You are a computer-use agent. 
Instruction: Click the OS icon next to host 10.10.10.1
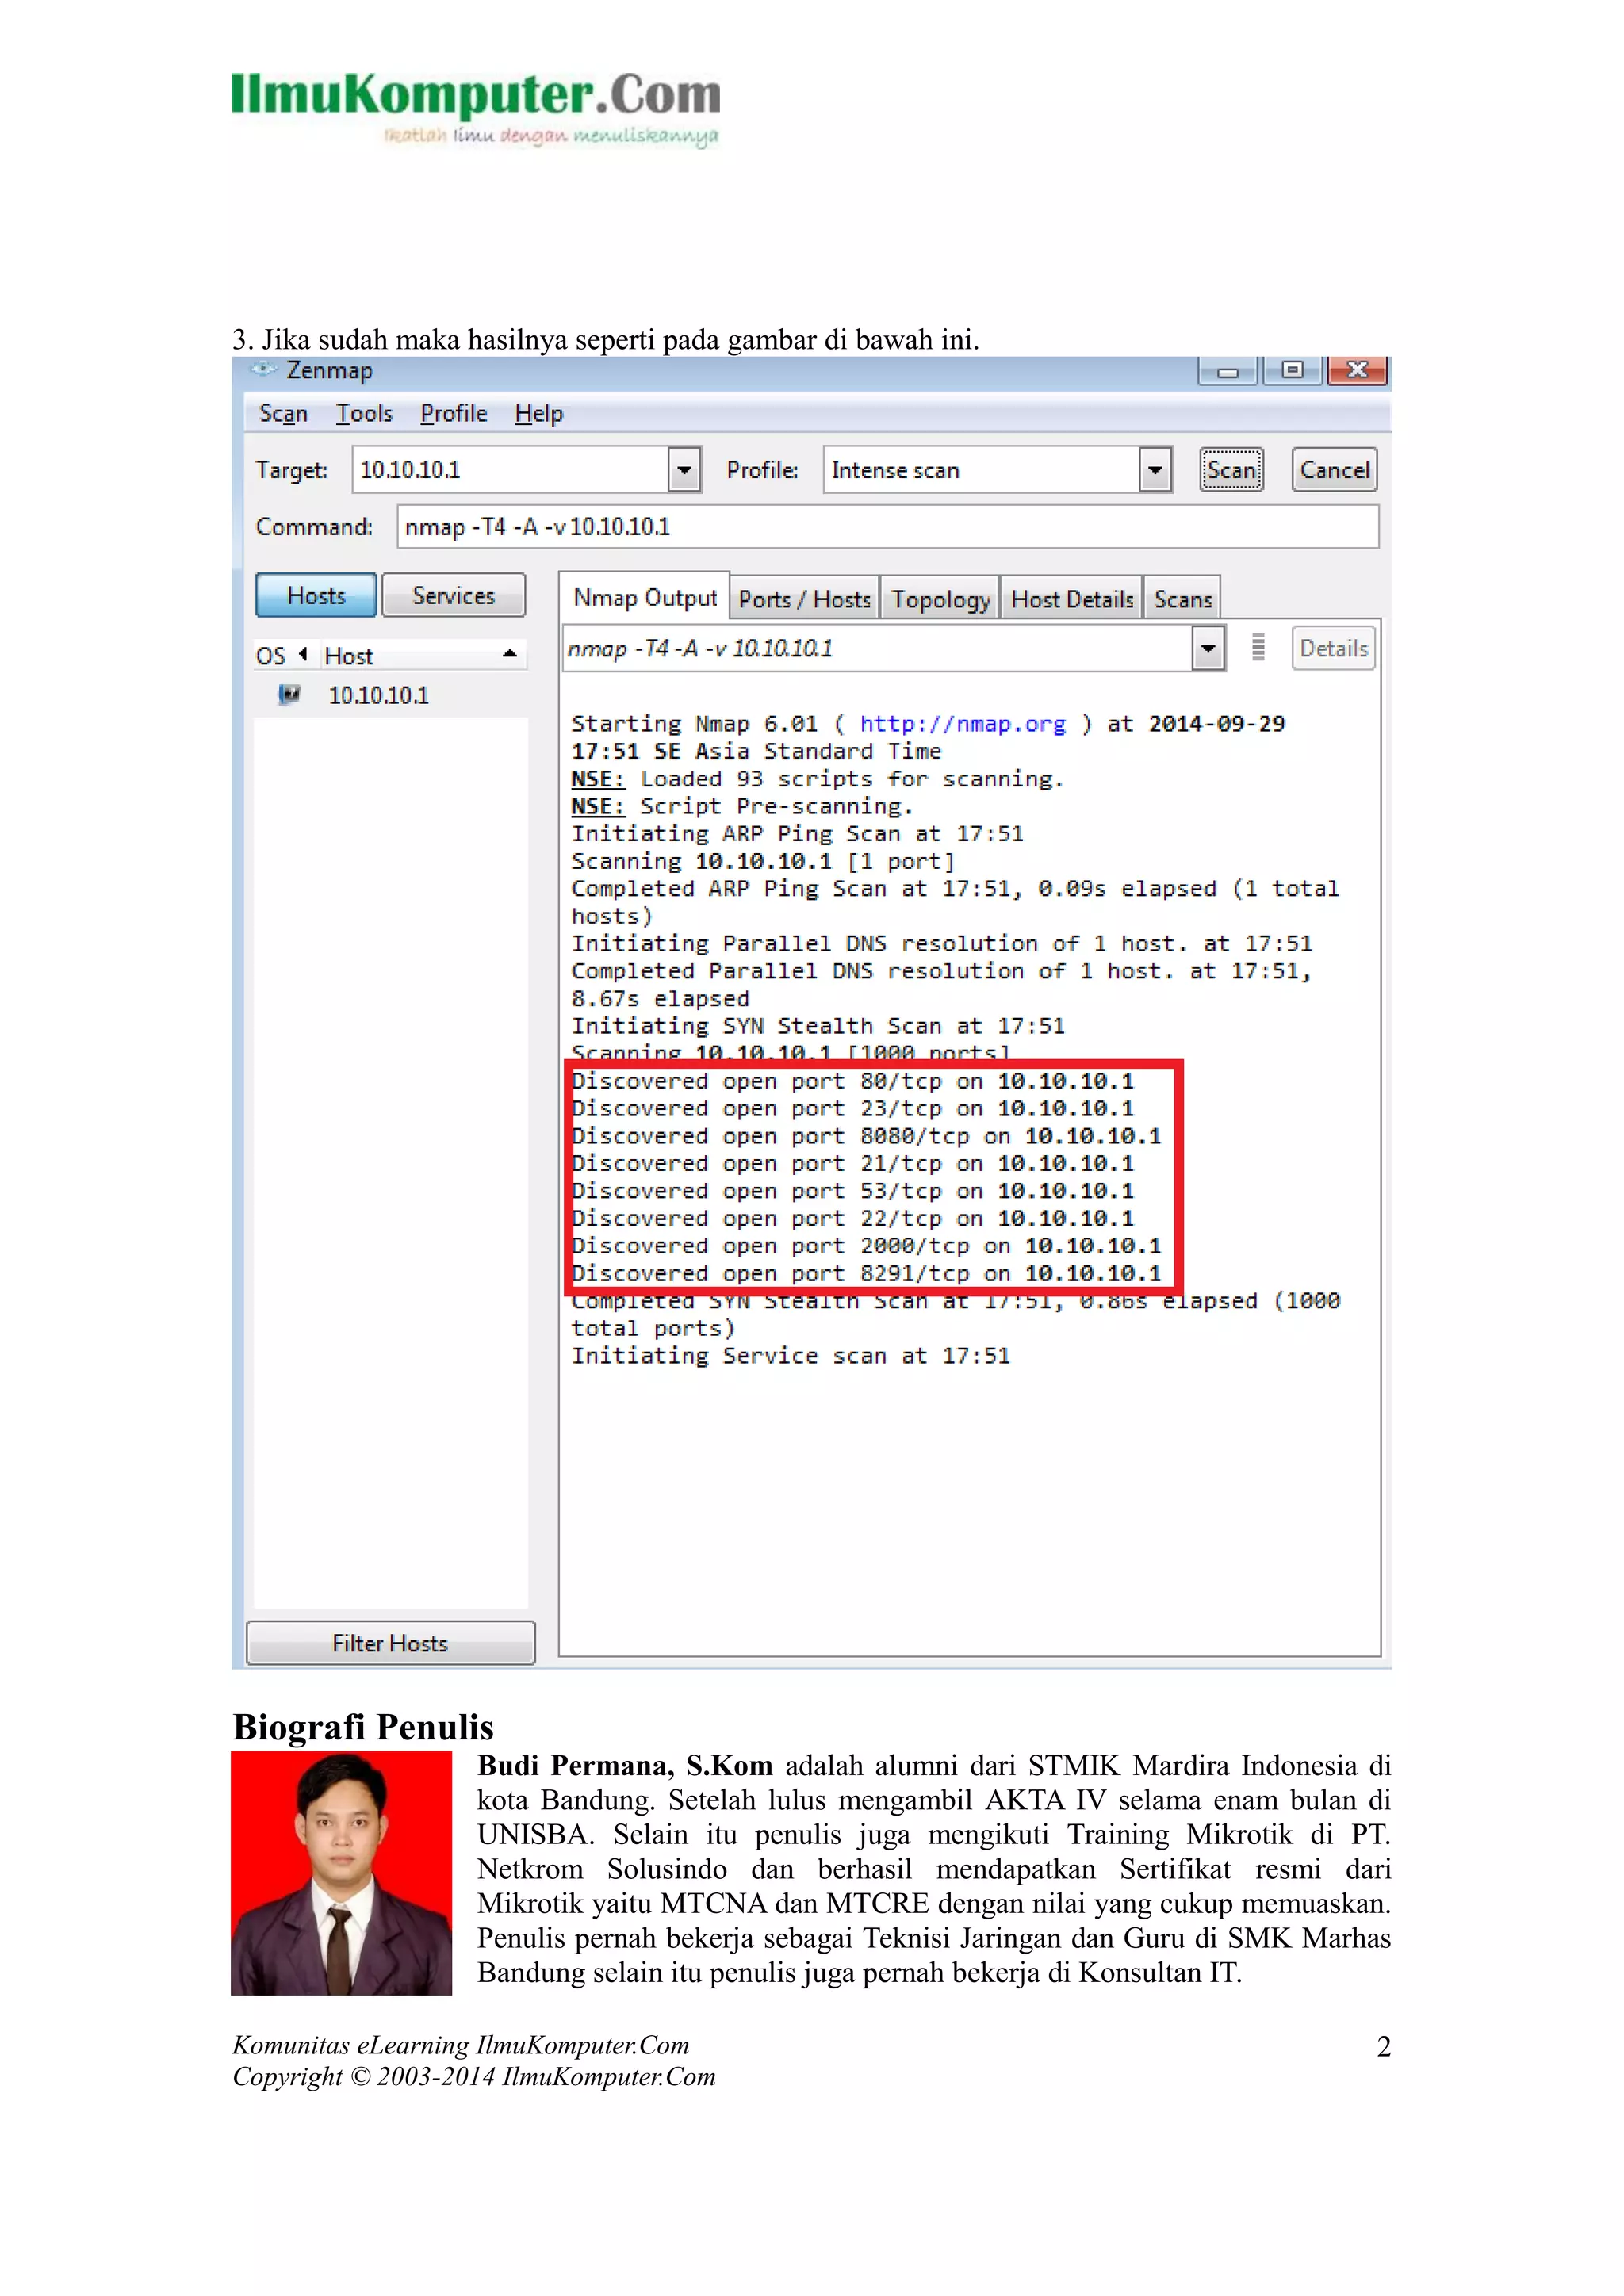click(x=289, y=694)
